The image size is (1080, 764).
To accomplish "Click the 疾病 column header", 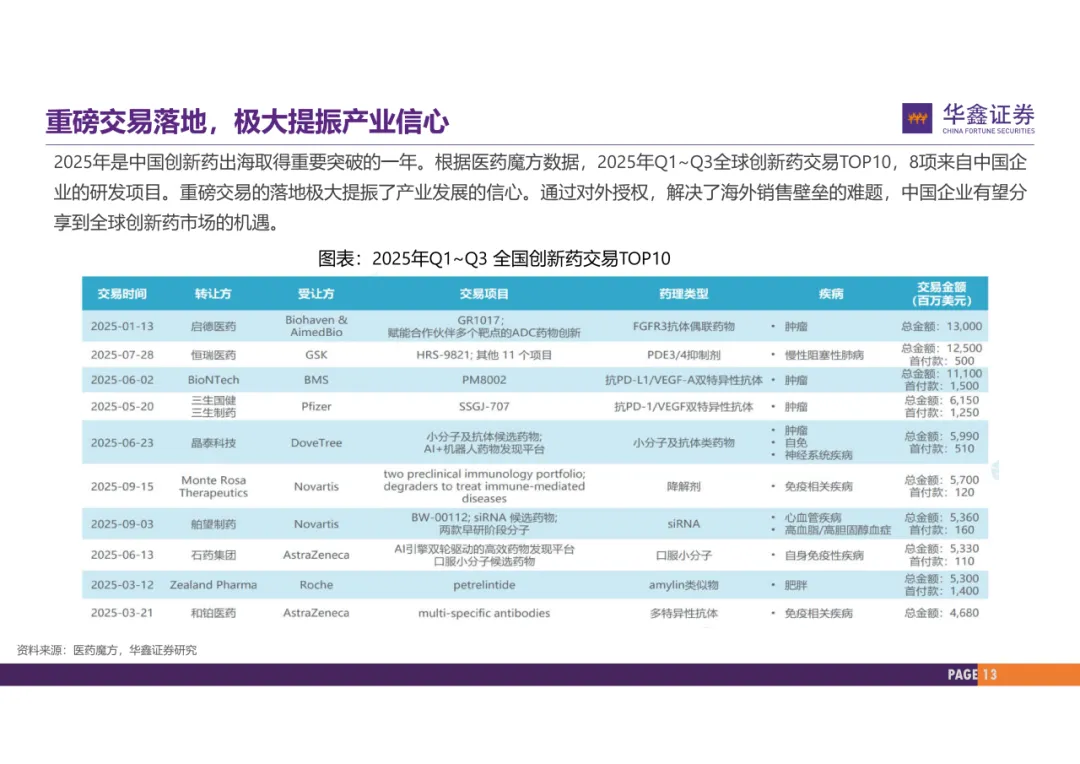I will [831, 293].
